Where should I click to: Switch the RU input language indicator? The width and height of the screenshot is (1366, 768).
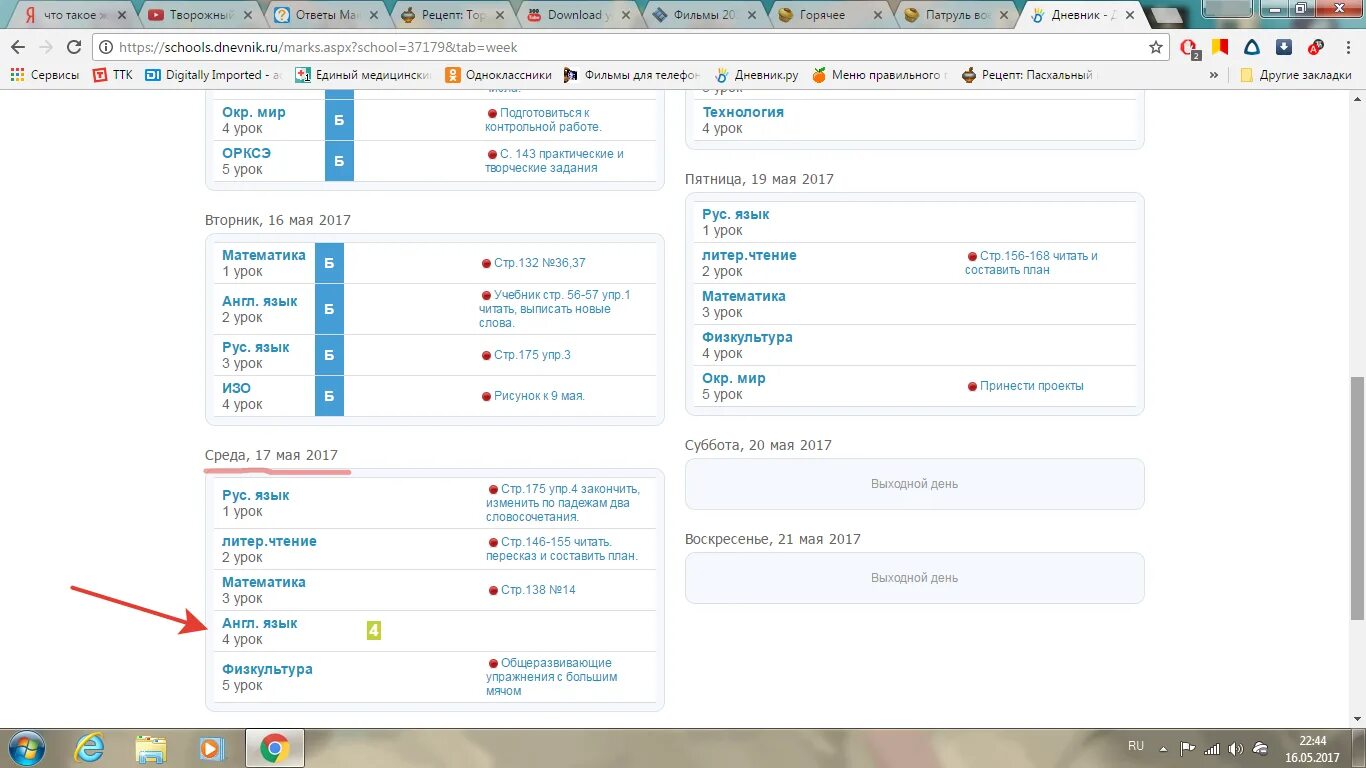coord(1136,746)
